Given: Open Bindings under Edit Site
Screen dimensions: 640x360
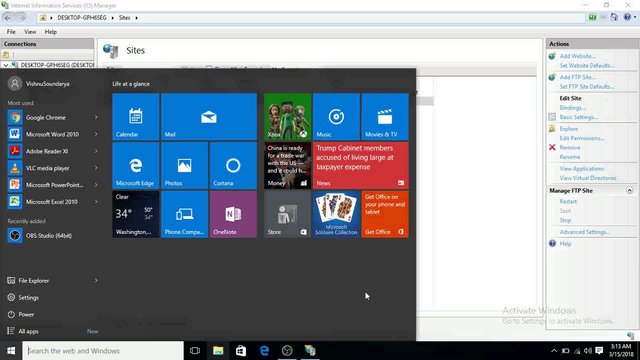Looking at the screenshot, I should [573, 108].
